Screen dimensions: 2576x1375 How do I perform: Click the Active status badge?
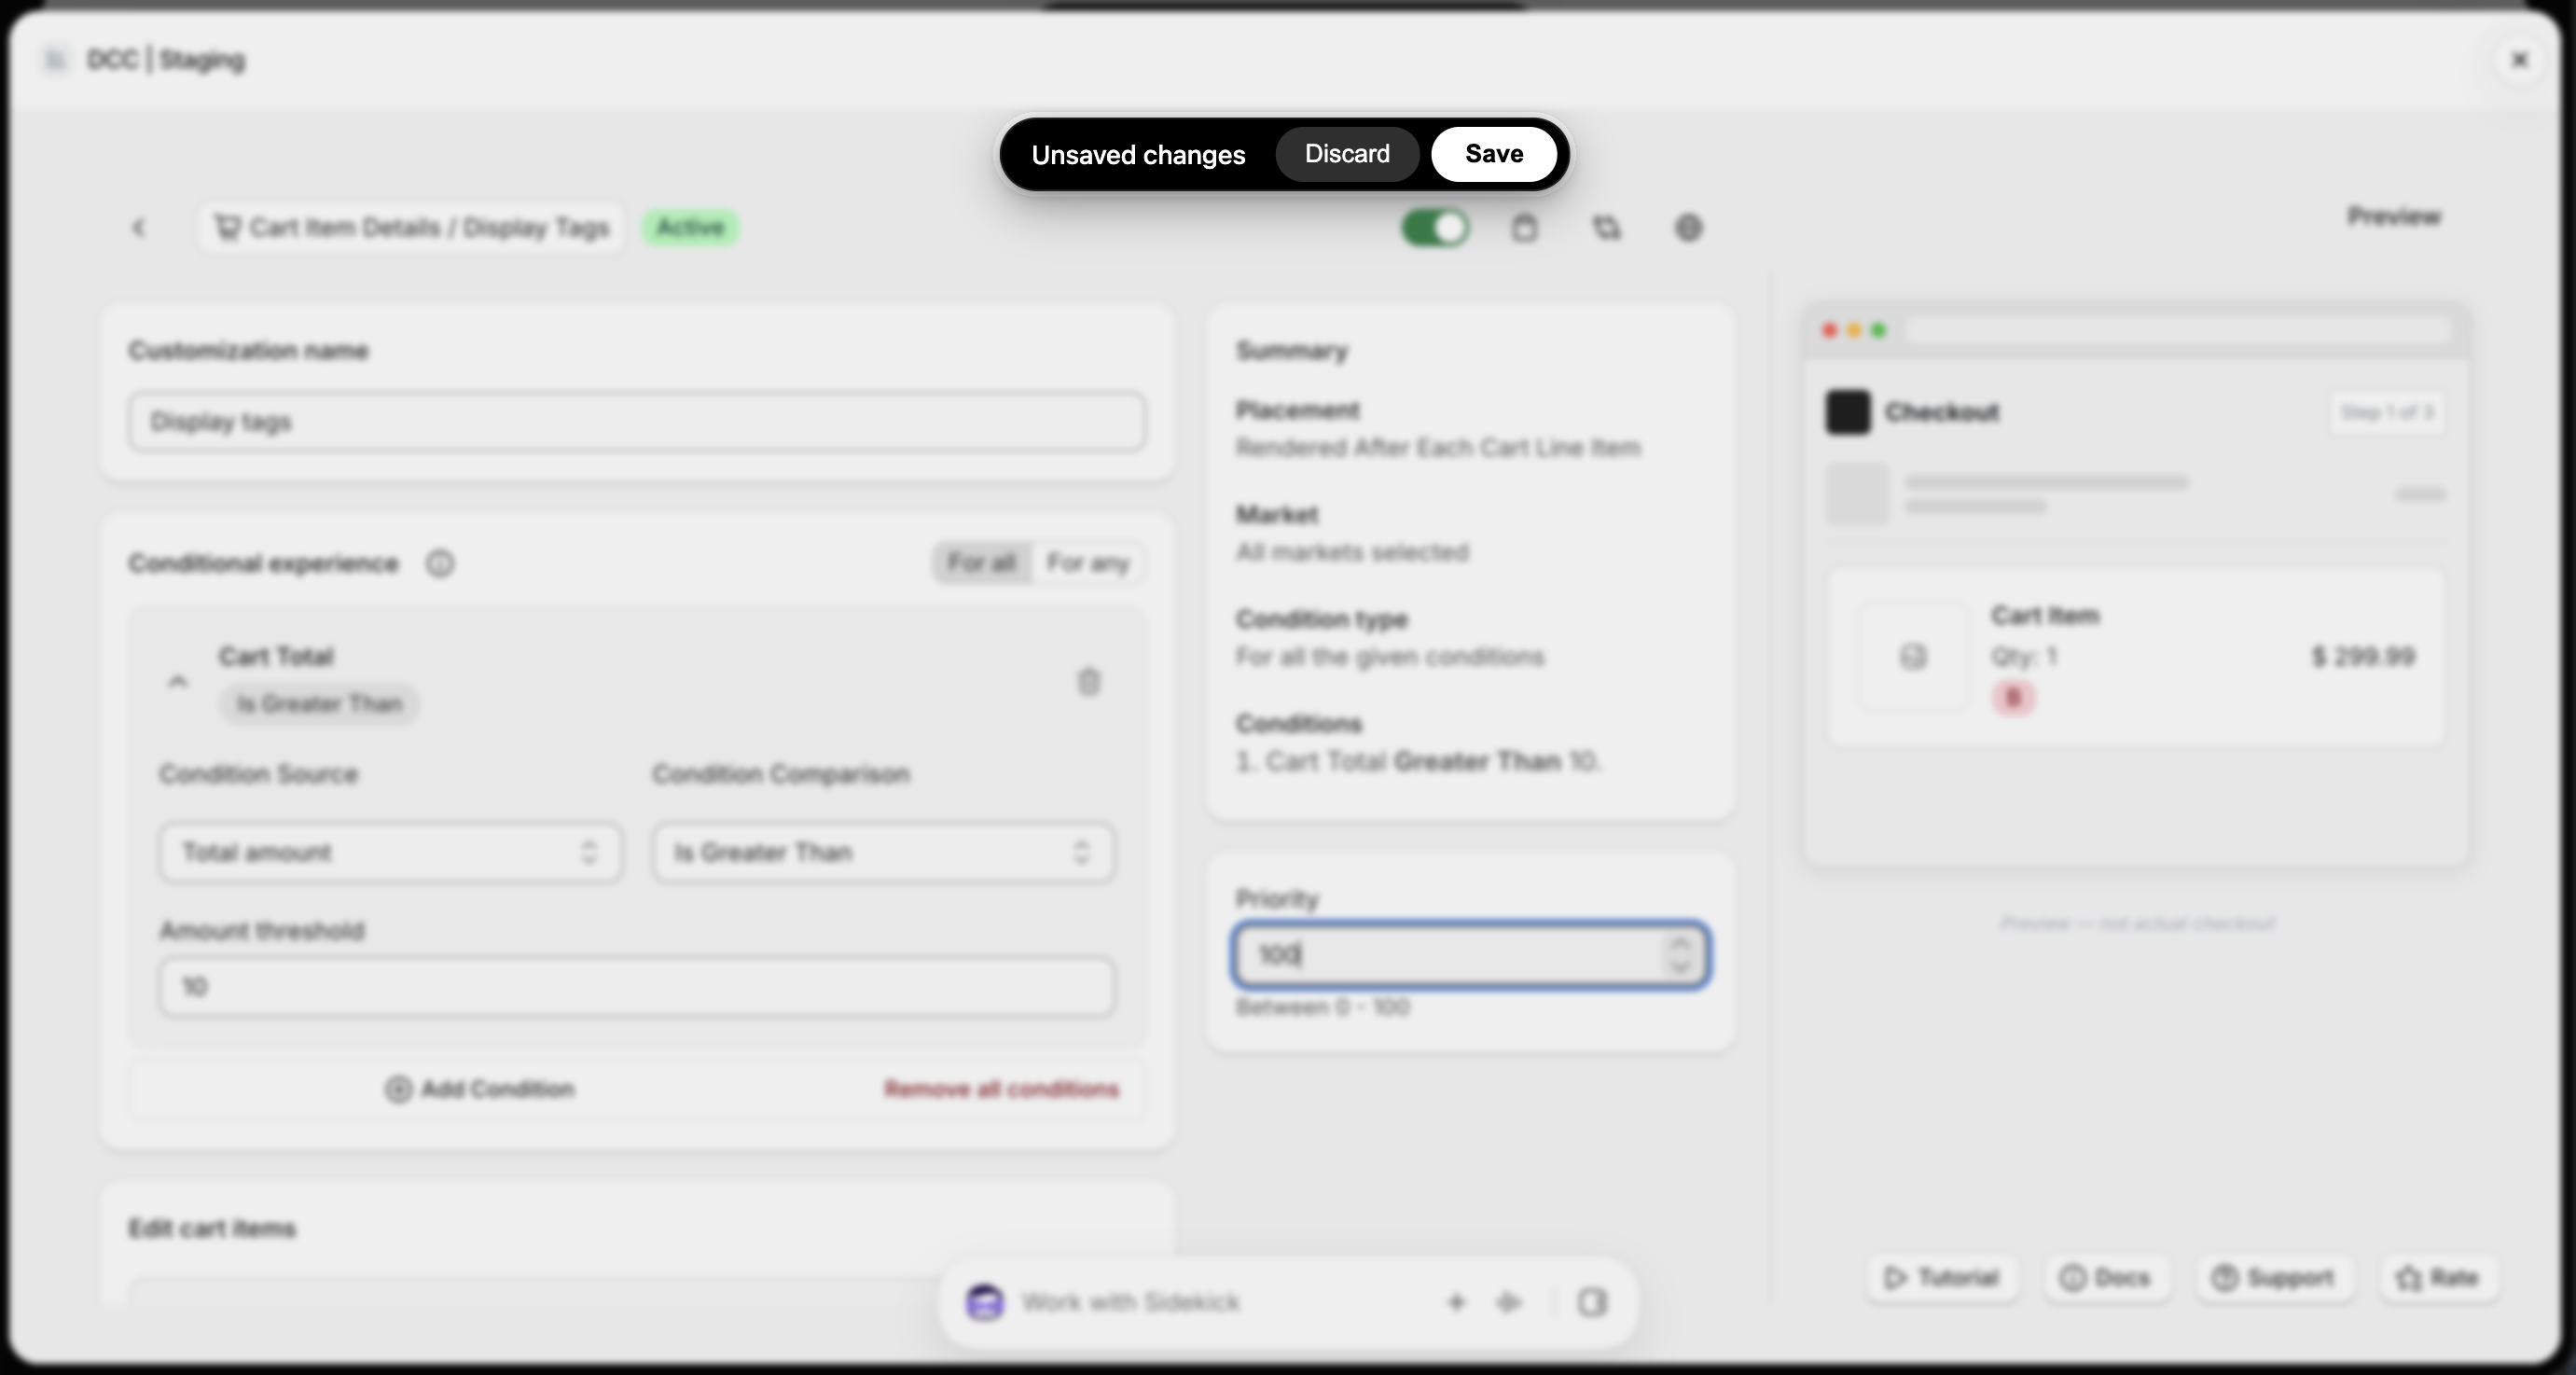point(690,228)
